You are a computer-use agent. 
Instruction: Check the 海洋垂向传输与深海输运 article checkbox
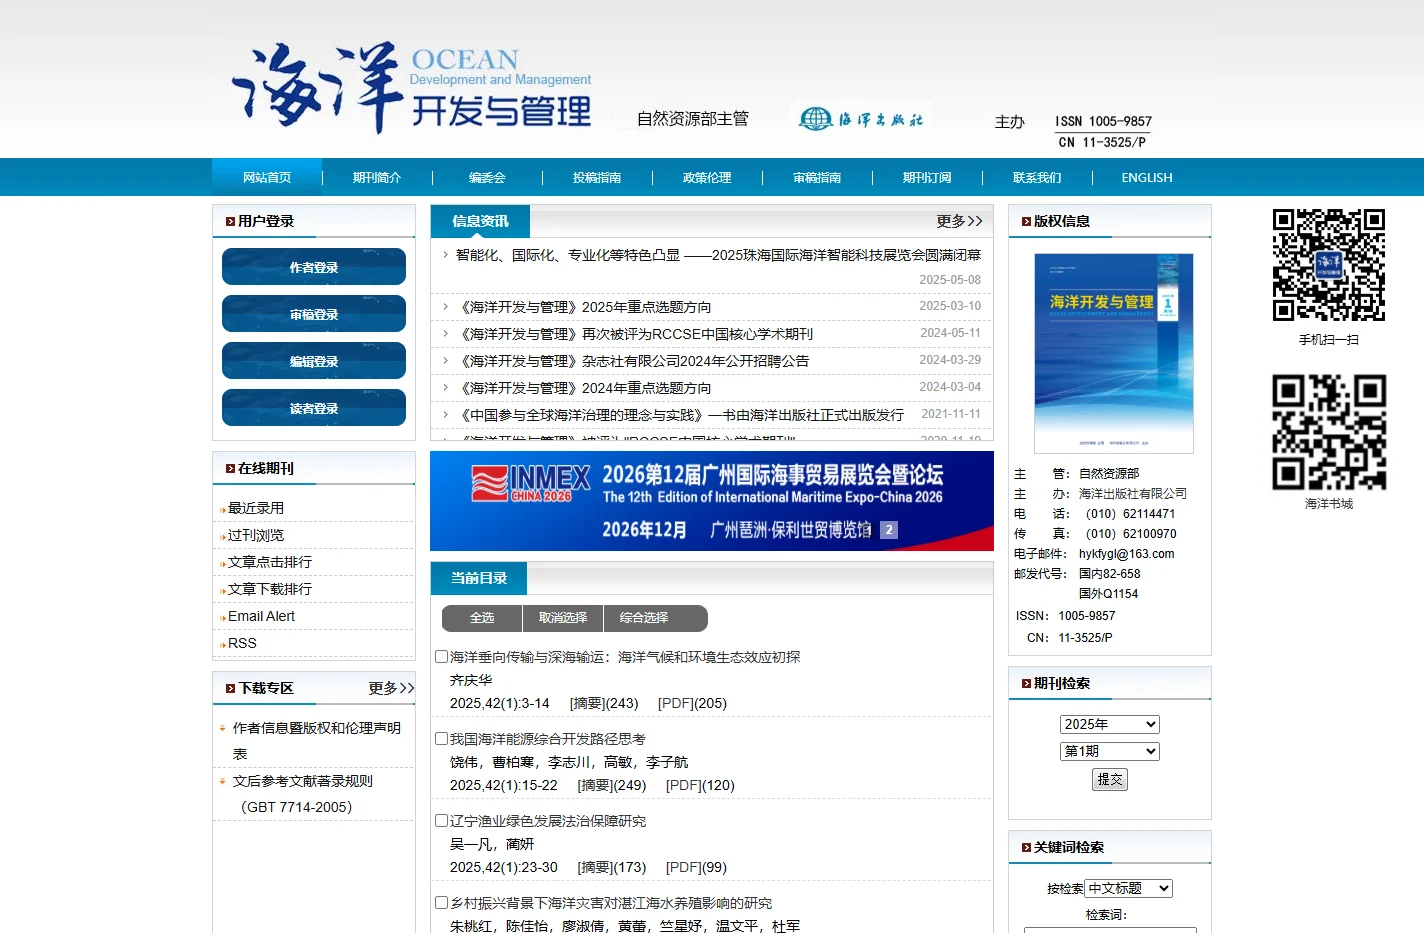tap(441, 657)
